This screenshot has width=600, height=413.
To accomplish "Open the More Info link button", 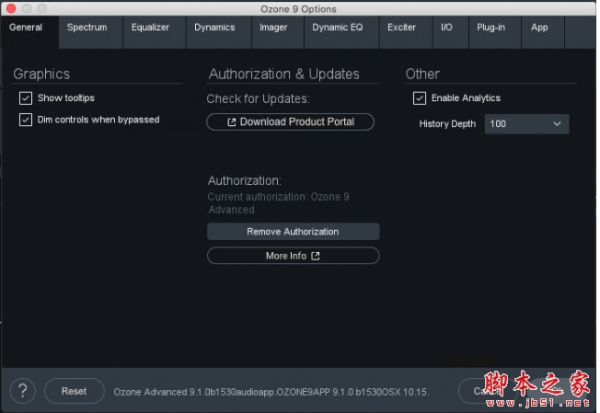I will 293,256.
